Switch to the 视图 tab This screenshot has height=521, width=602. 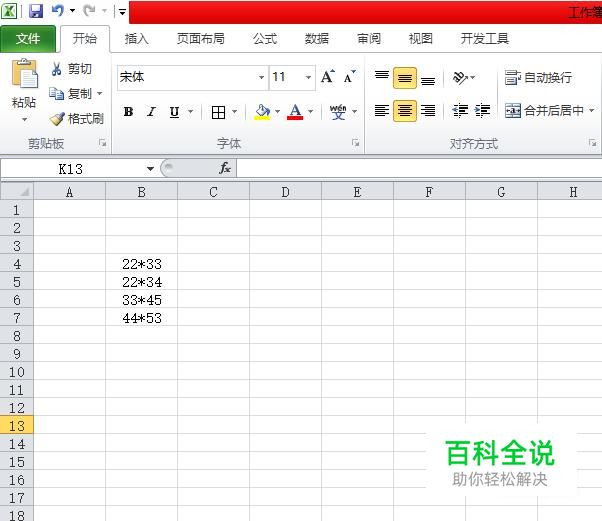[x=421, y=39]
